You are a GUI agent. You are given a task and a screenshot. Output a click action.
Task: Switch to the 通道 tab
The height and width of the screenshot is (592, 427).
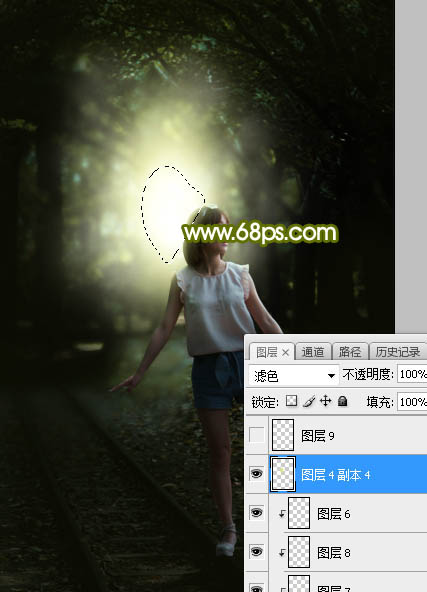pyautogui.click(x=313, y=352)
